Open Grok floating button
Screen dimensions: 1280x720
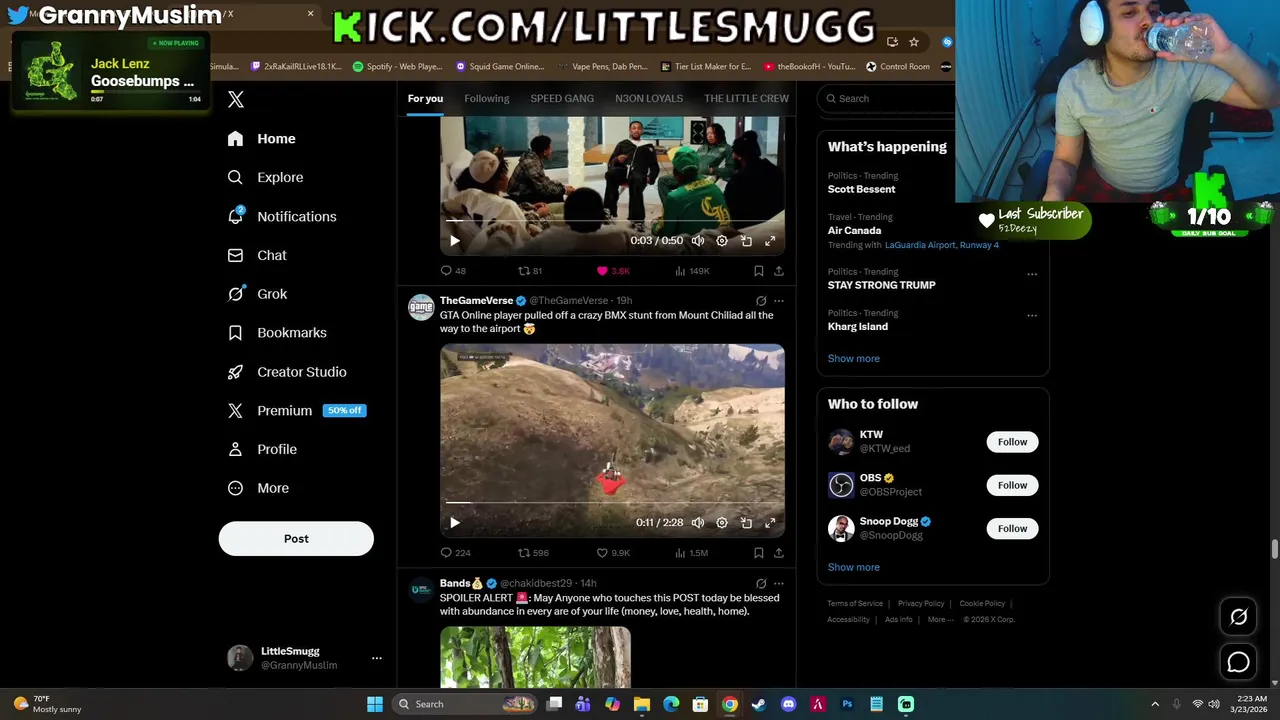(1239, 618)
